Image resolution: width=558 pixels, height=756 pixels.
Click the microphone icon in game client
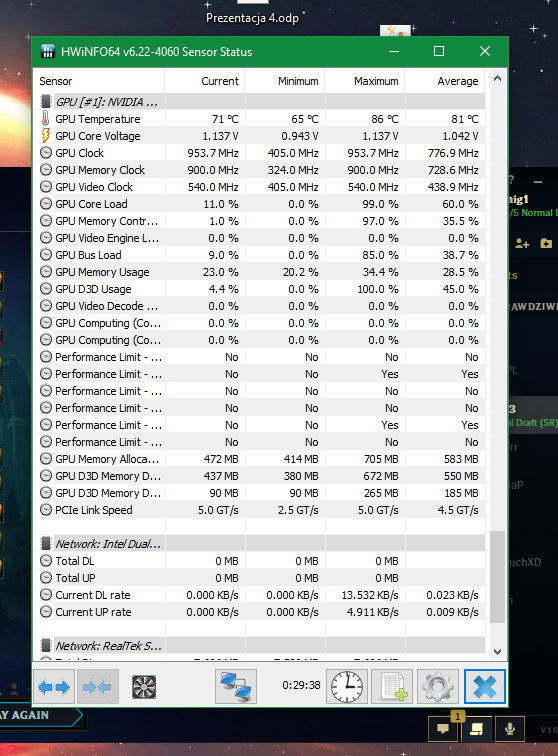(509, 728)
